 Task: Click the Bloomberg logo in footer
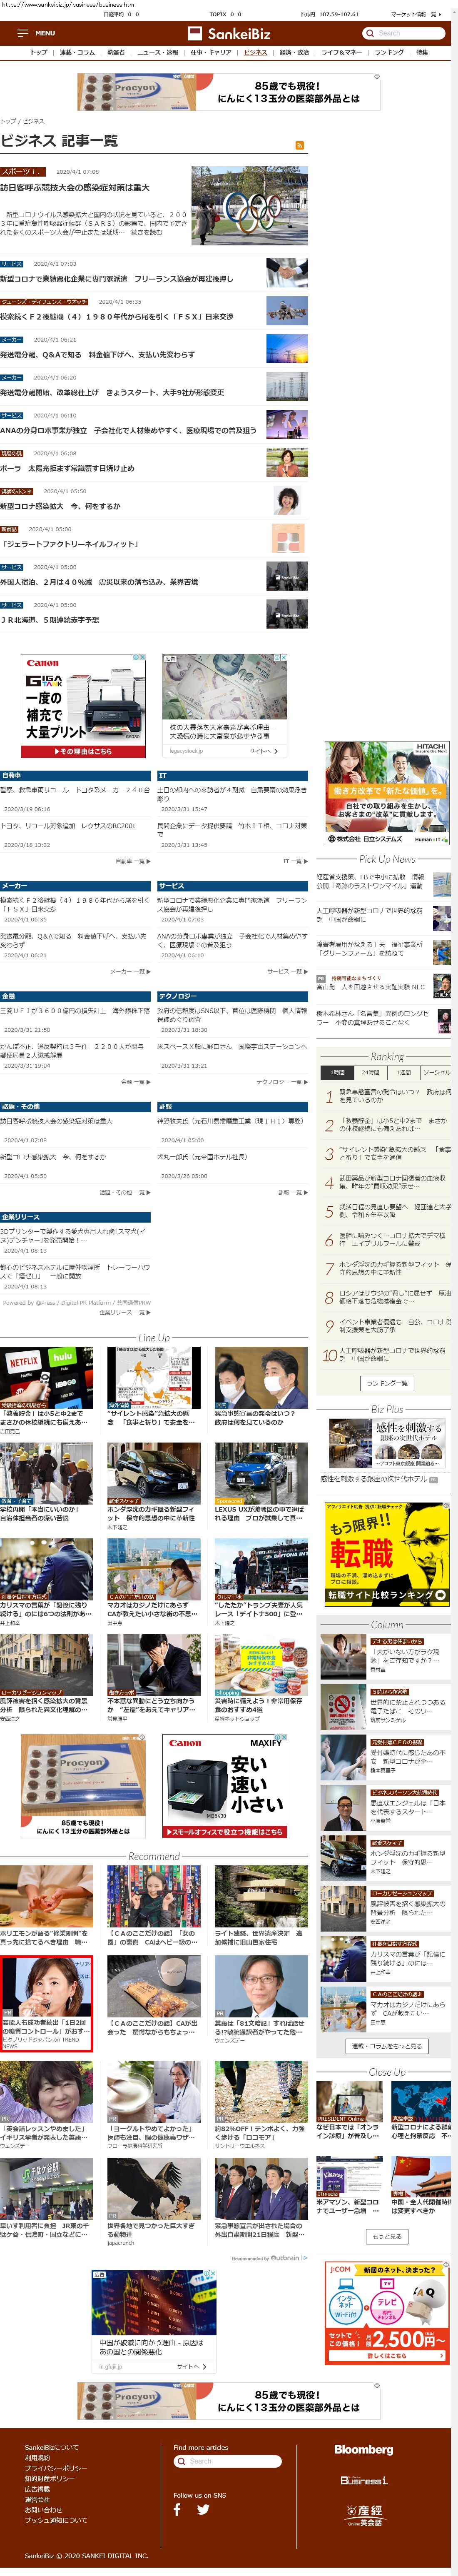[x=363, y=2450]
